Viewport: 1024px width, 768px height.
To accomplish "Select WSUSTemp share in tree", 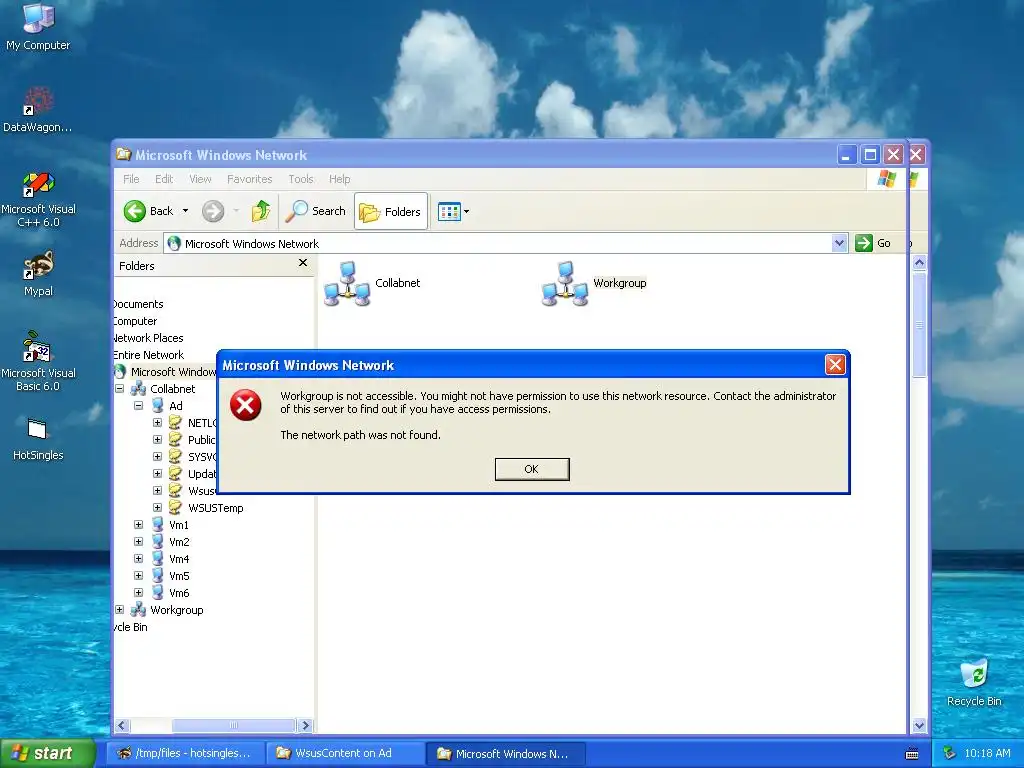I will (x=216, y=507).
